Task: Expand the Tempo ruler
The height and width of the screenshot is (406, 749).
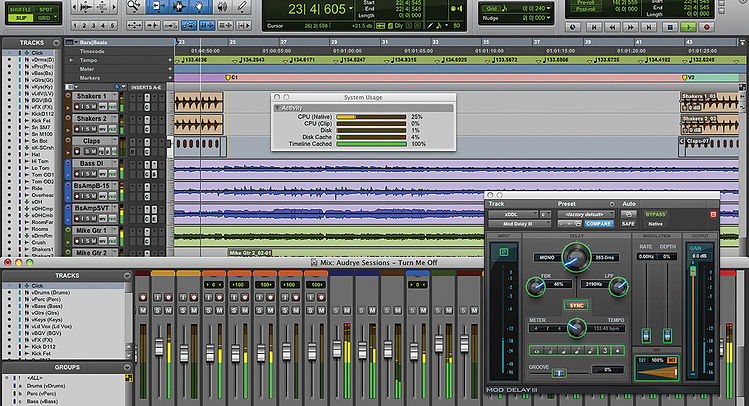Action: (71, 60)
